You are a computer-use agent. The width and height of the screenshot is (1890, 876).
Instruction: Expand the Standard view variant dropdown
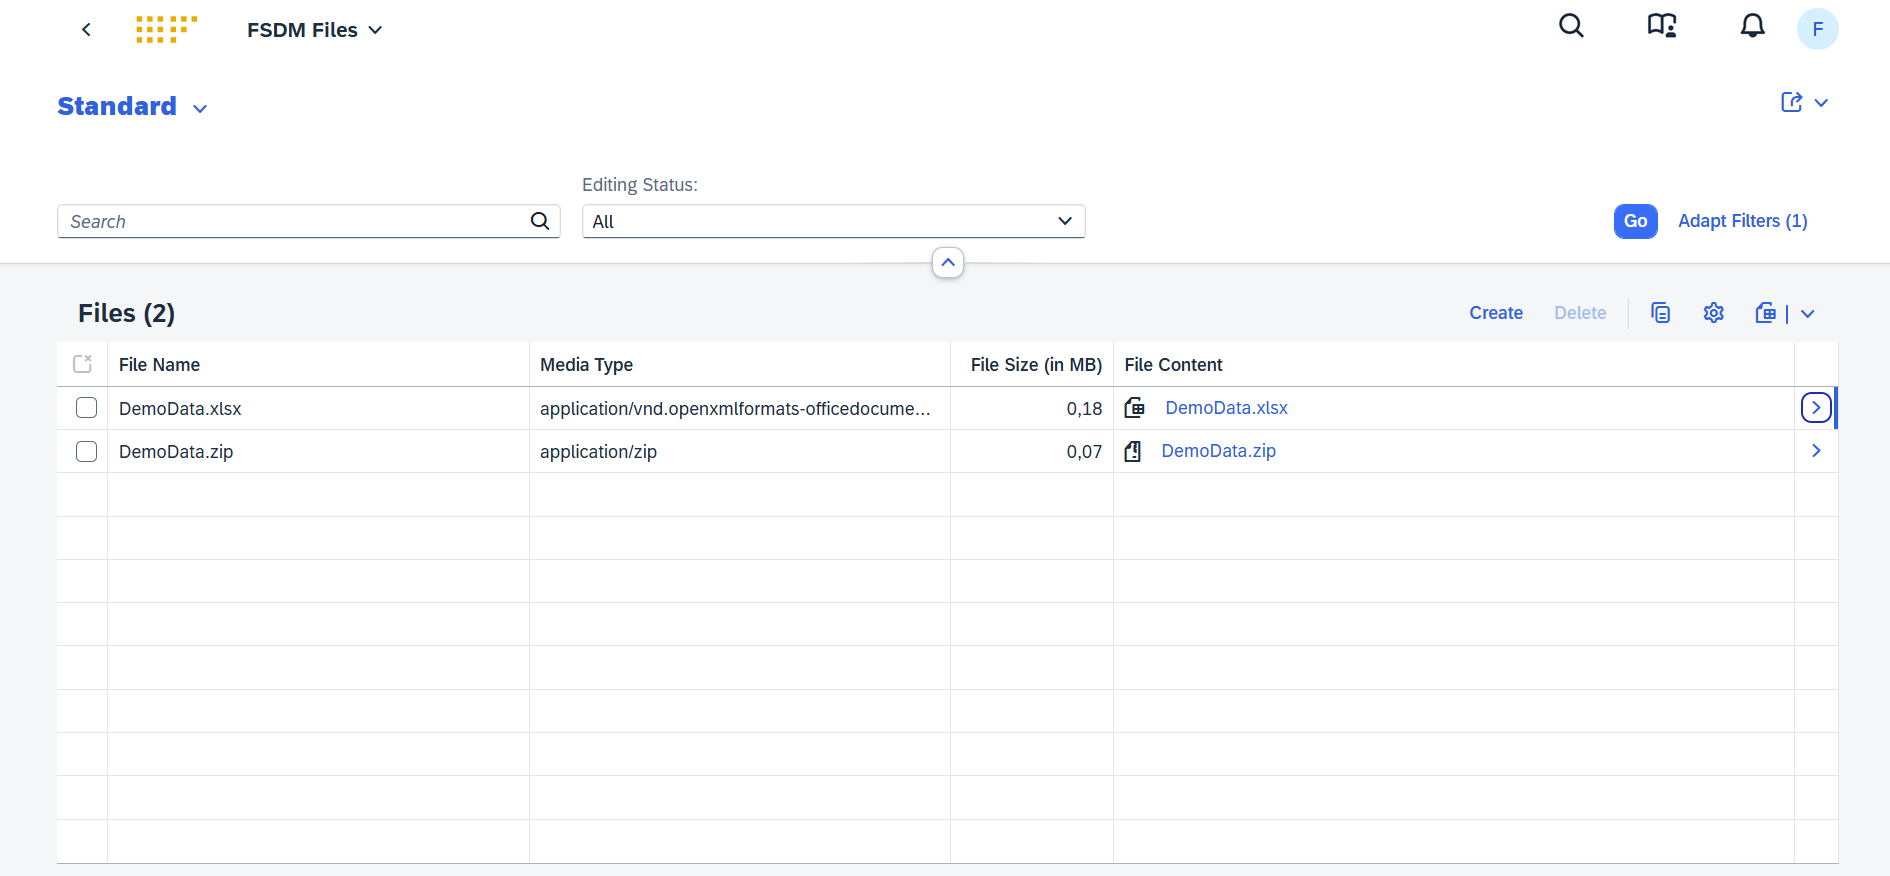(200, 108)
